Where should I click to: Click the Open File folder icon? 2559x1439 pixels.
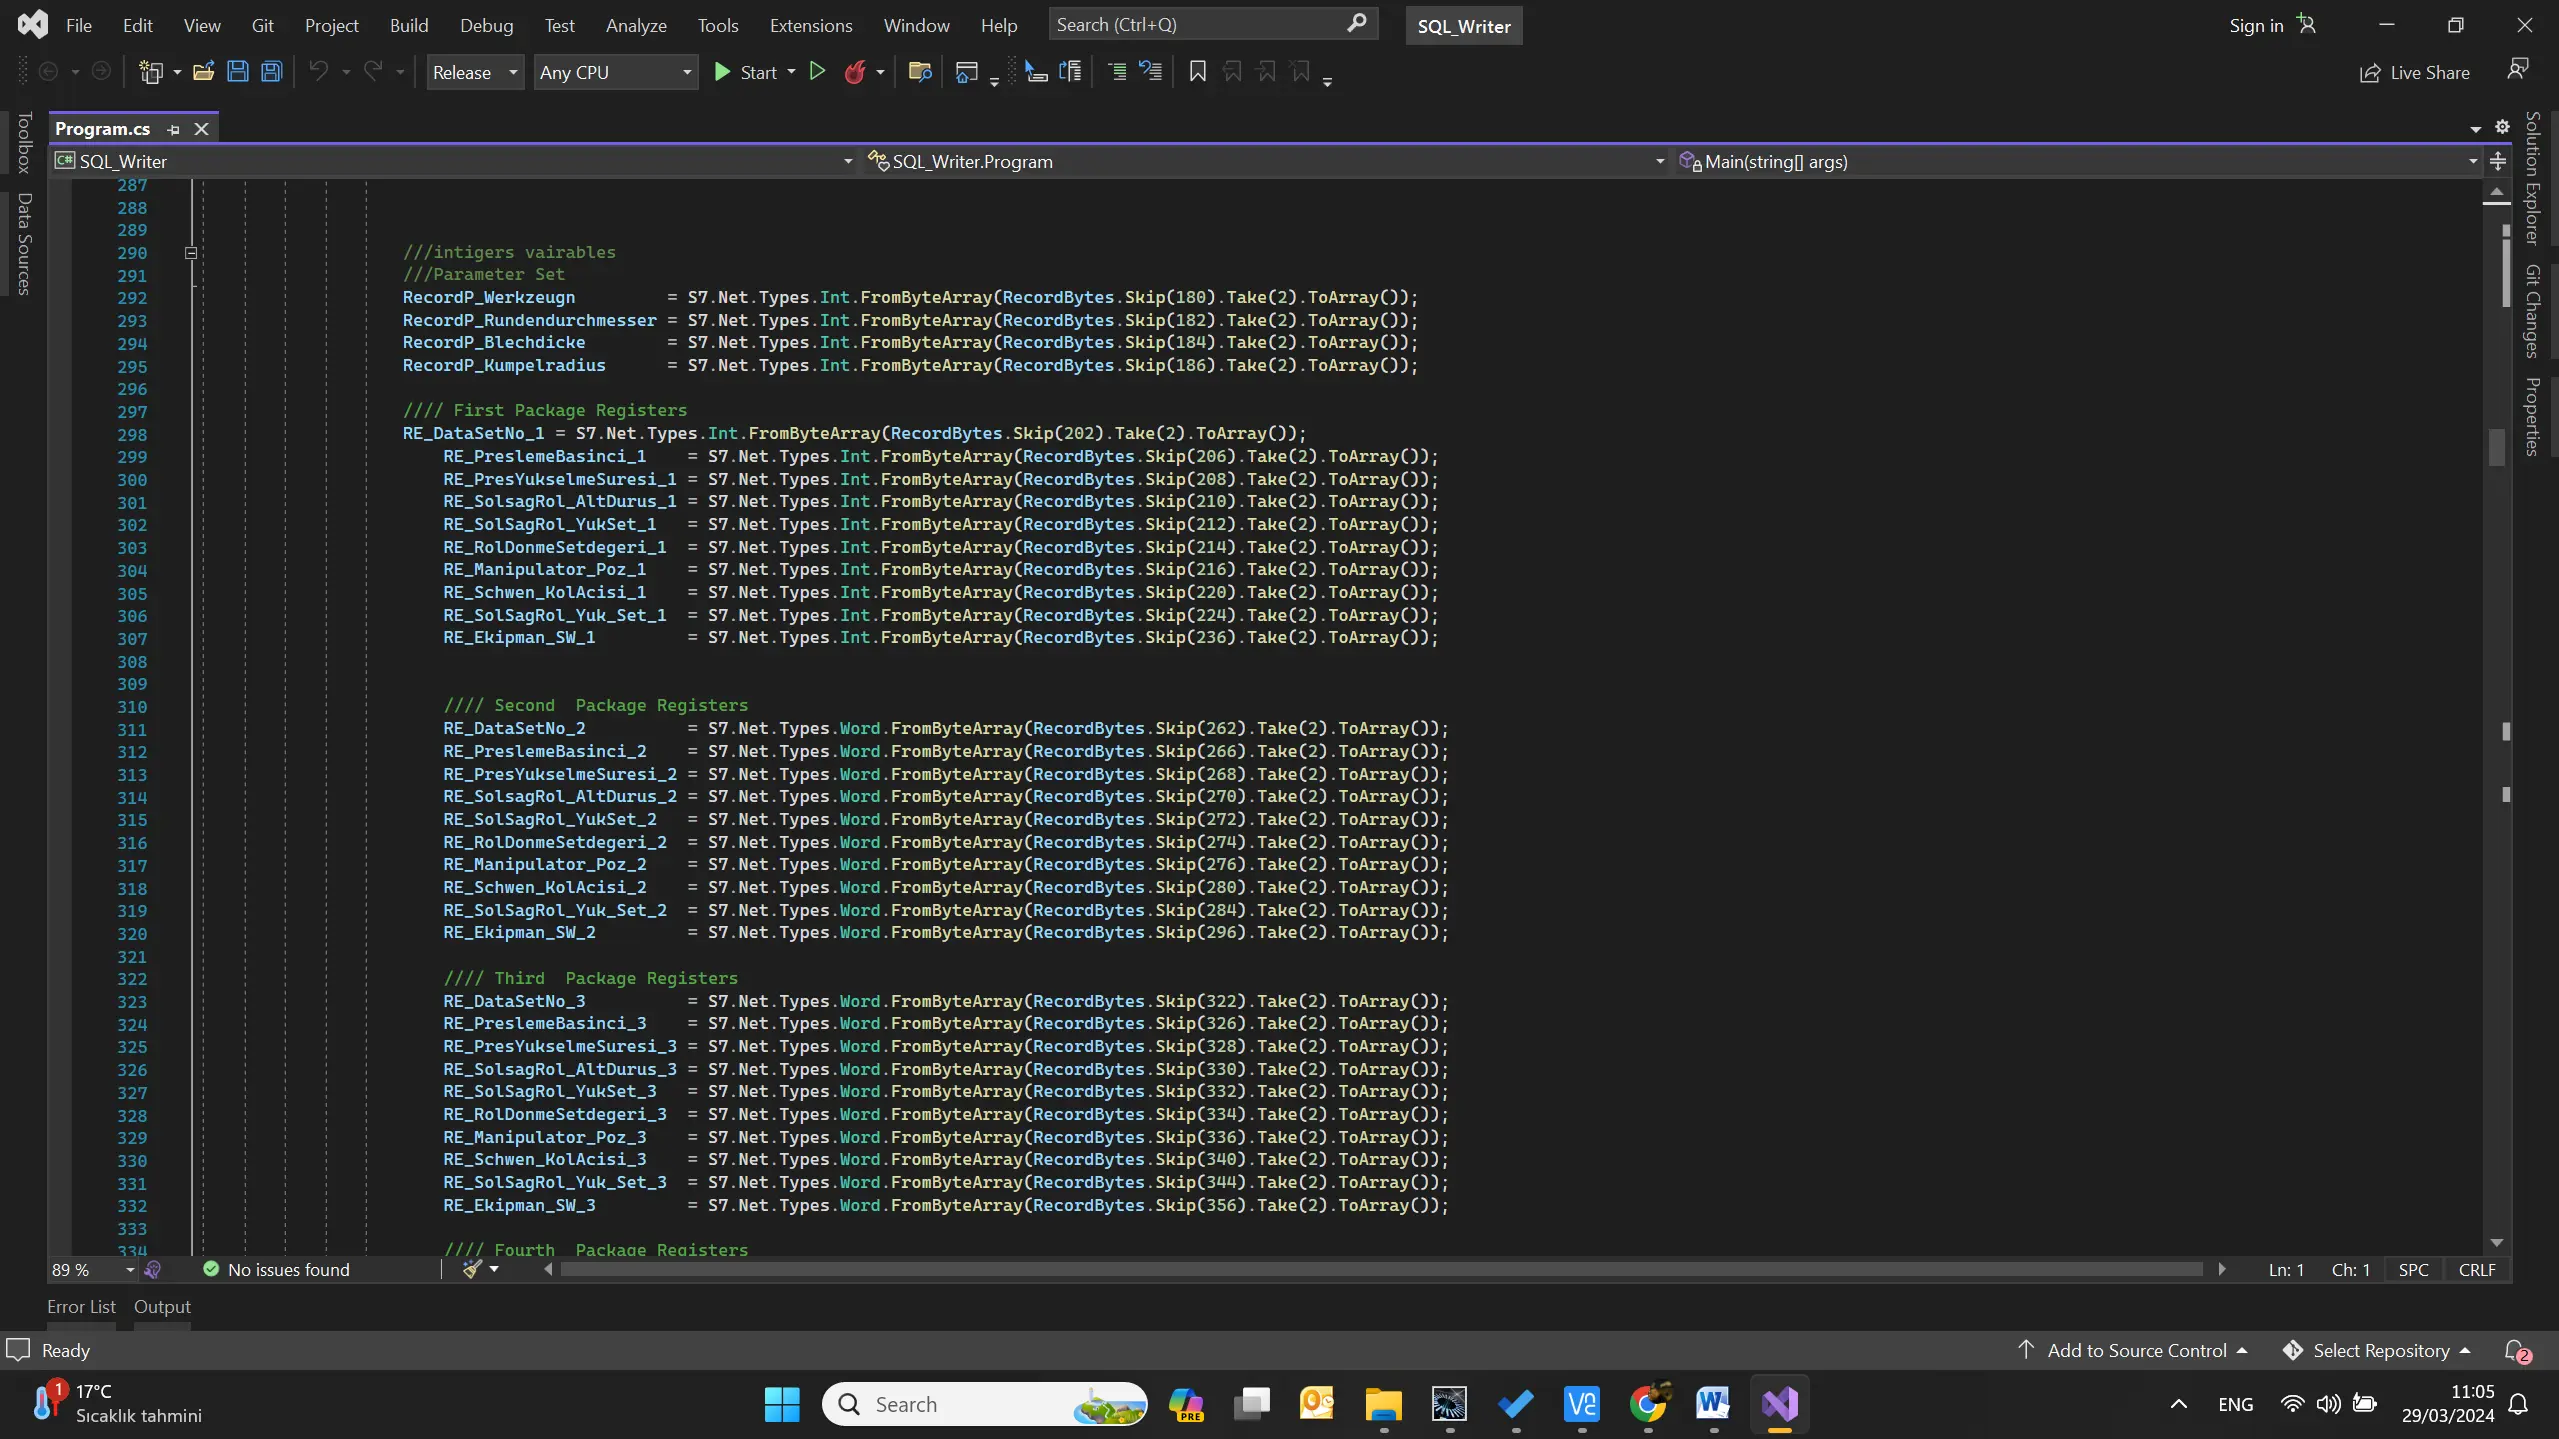(x=204, y=72)
